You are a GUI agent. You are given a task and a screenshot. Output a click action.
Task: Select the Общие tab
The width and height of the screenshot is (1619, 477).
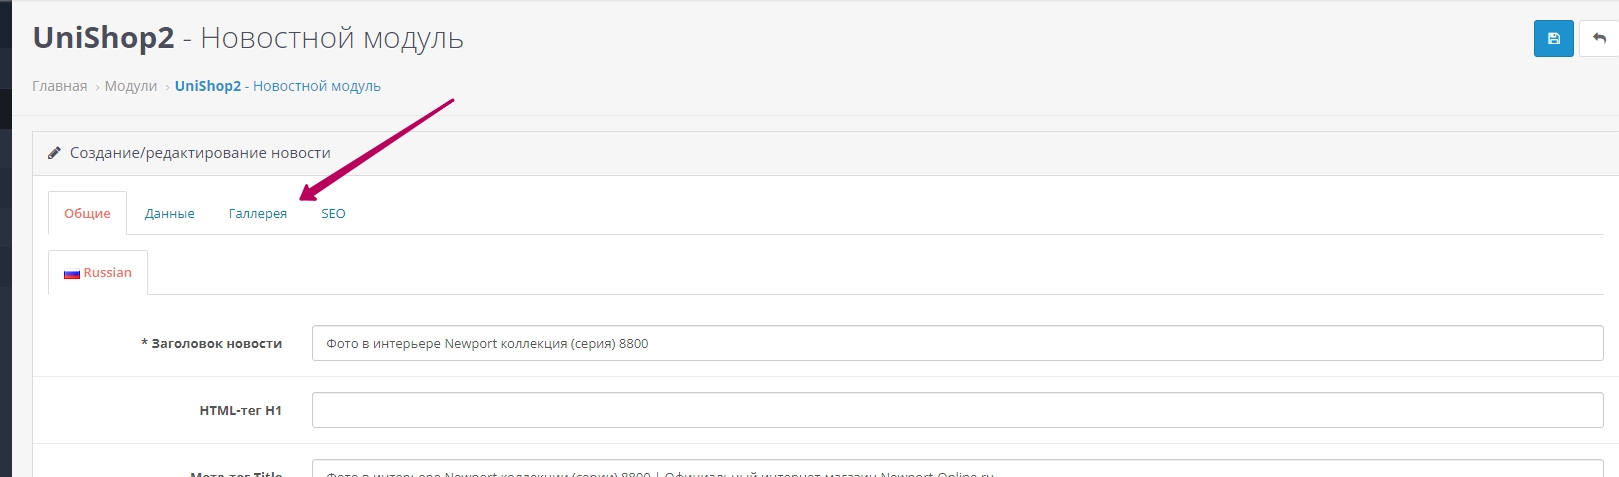(87, 213)
